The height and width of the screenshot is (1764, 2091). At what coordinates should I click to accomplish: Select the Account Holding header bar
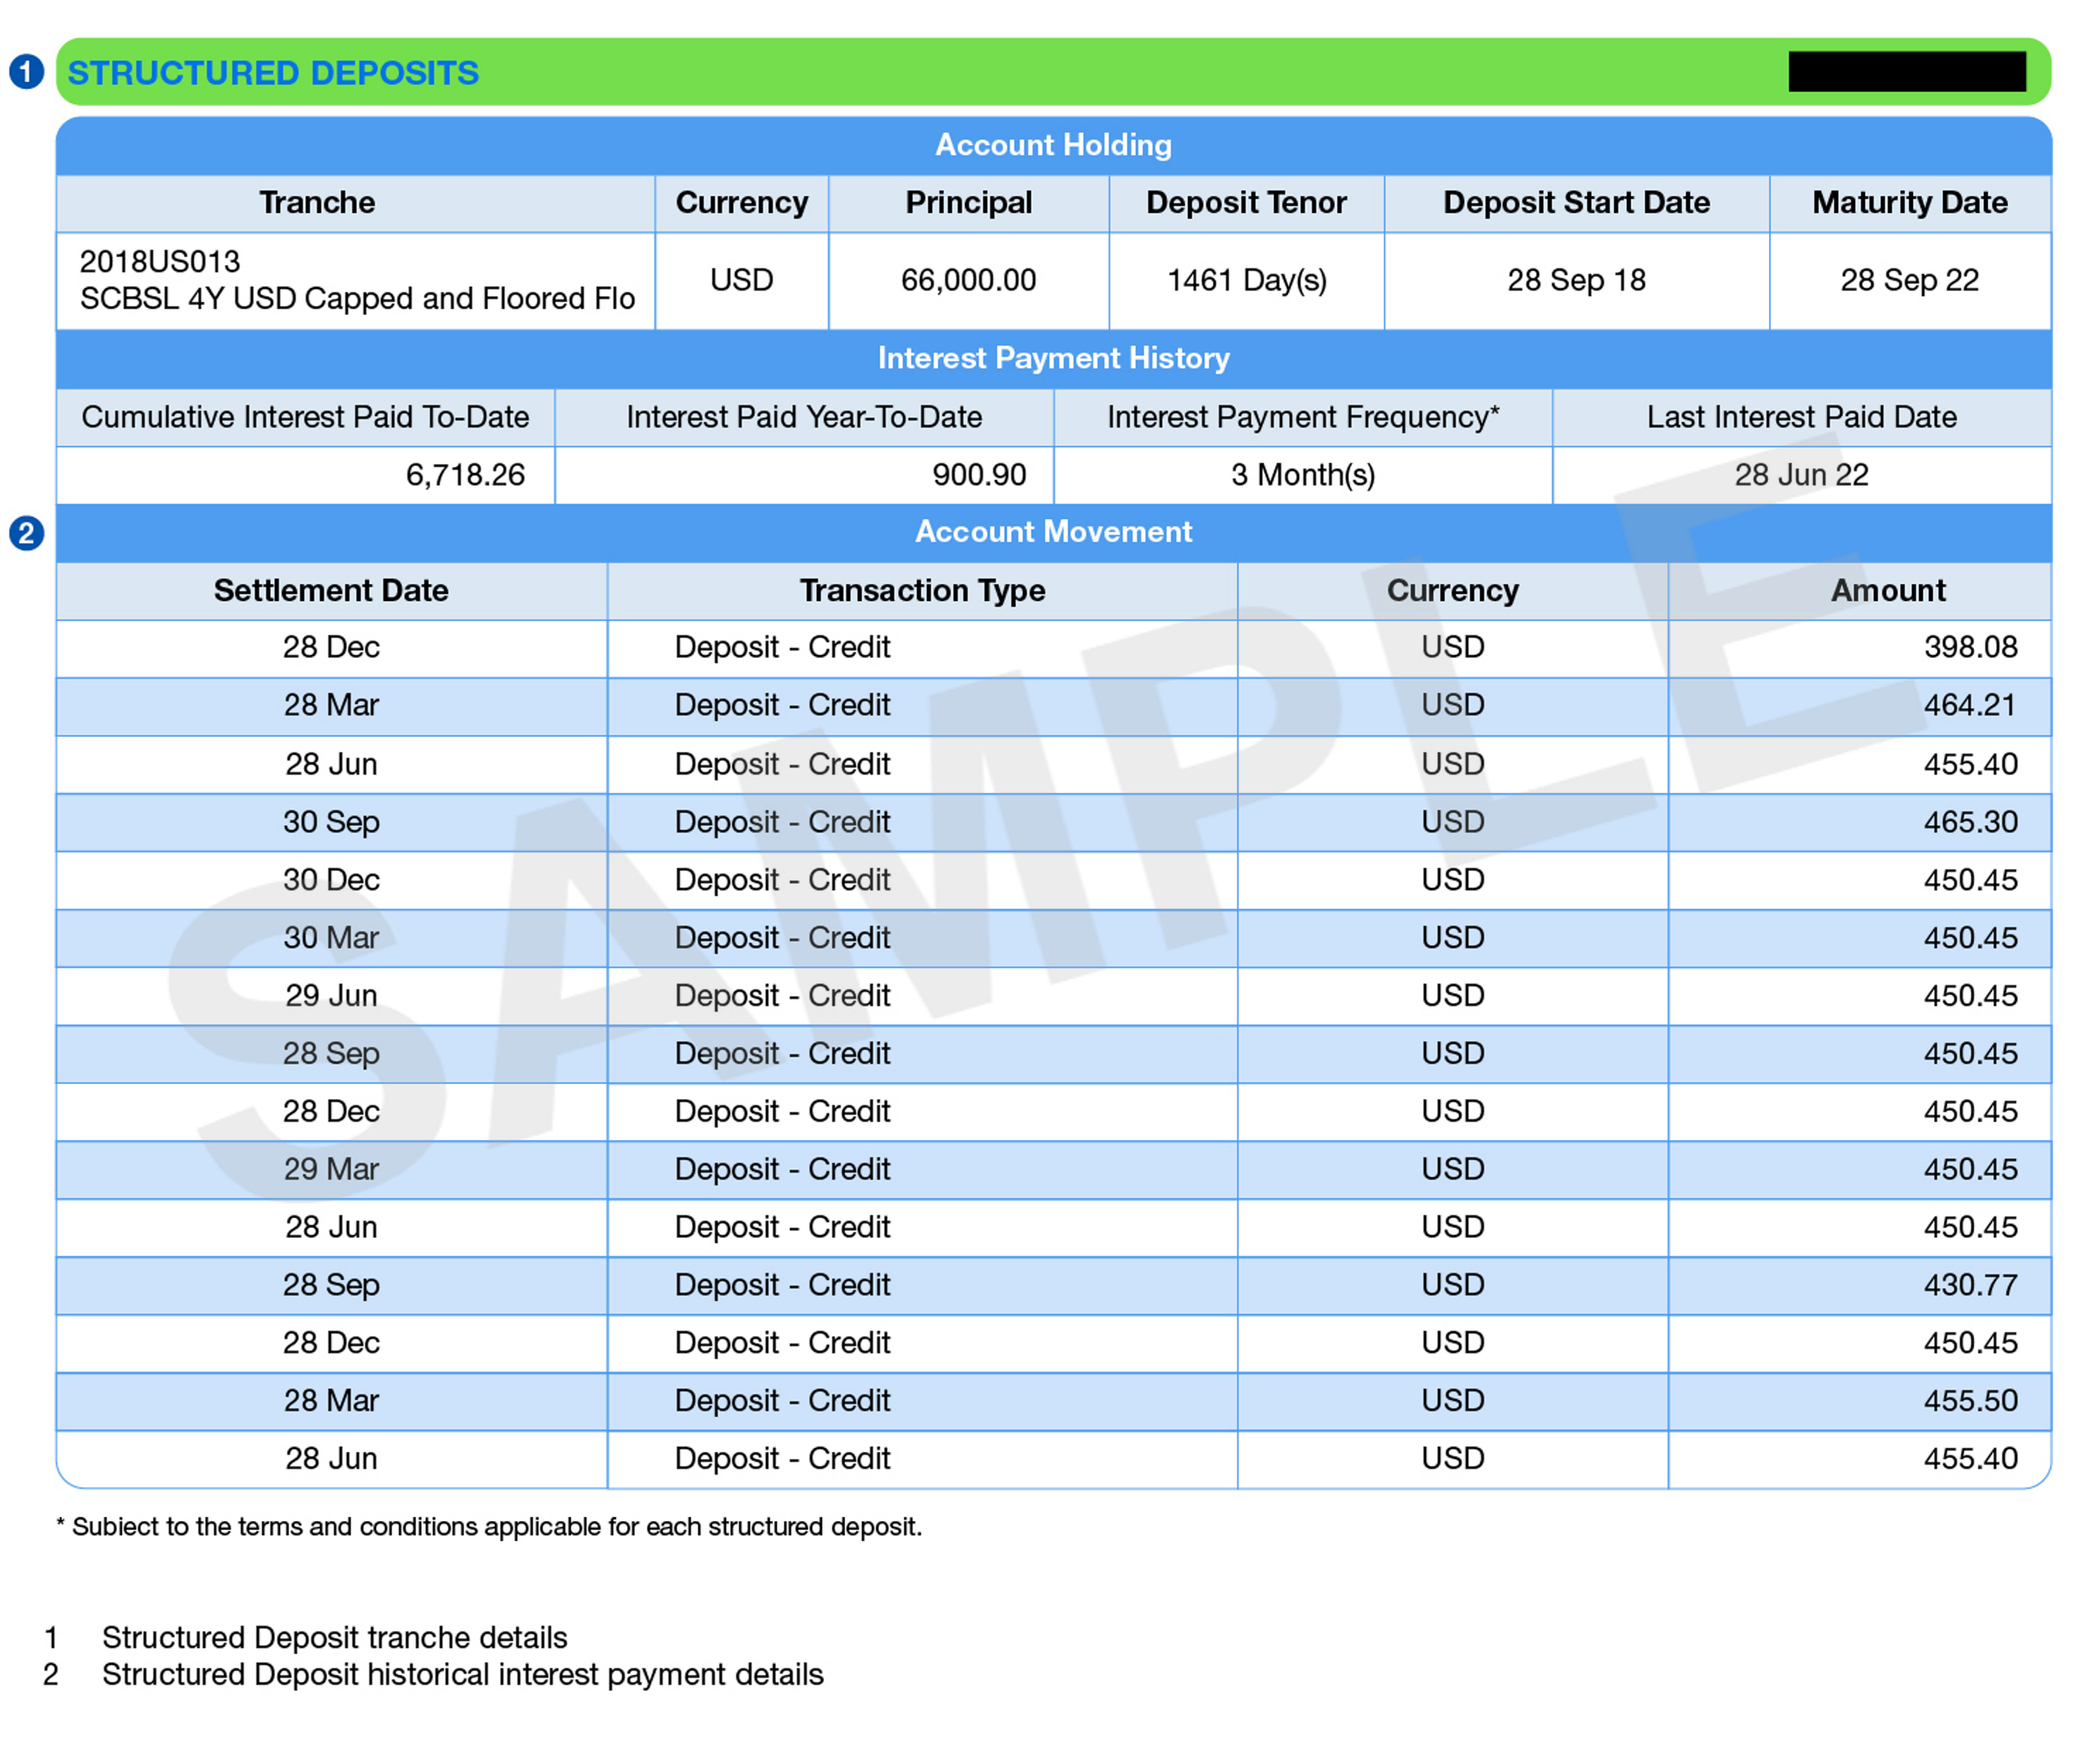click(x=1053, y=146)
